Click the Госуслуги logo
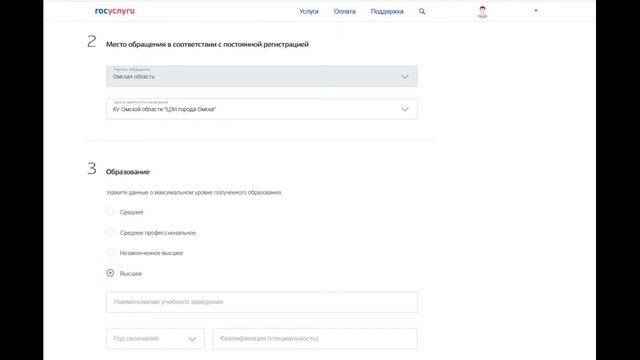 pos(115,11)
